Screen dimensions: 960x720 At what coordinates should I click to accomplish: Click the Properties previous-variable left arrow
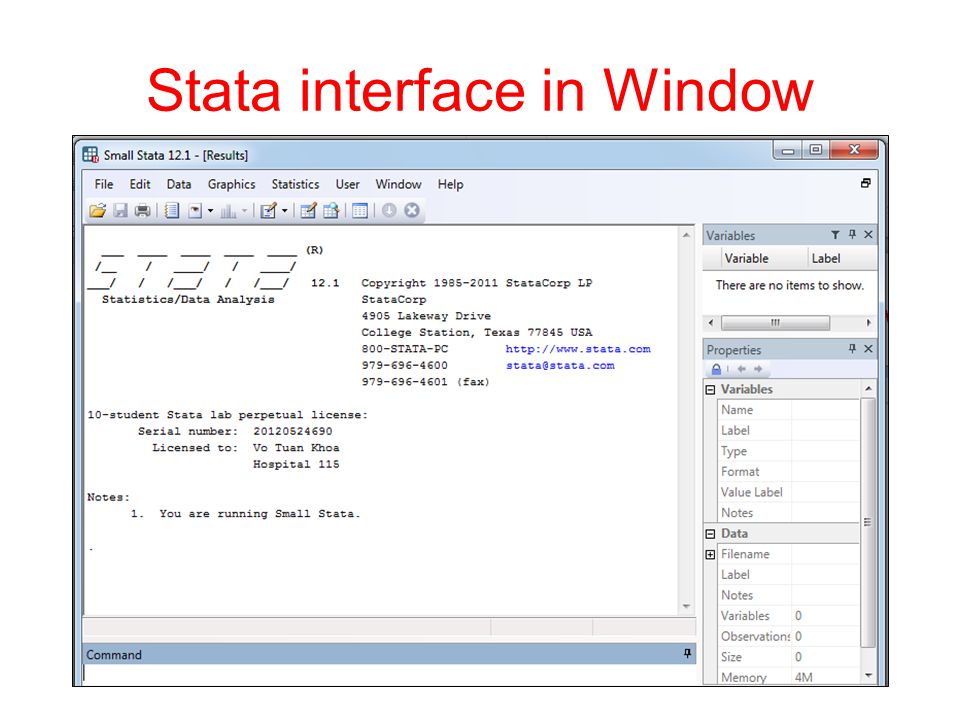coord(742,369)
